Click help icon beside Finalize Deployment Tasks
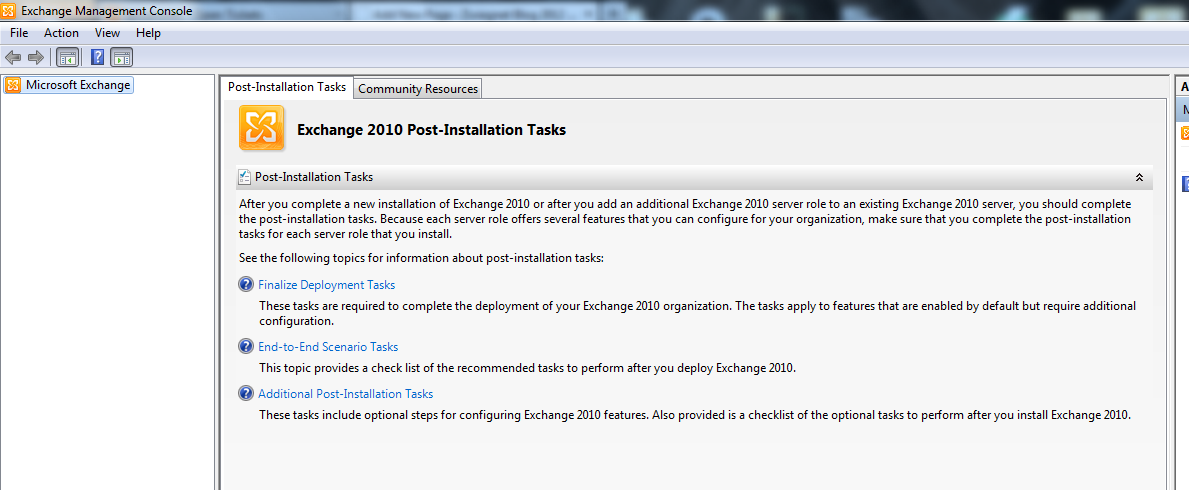This screenshot has width=1189, height=490. (x=246, y=284)
